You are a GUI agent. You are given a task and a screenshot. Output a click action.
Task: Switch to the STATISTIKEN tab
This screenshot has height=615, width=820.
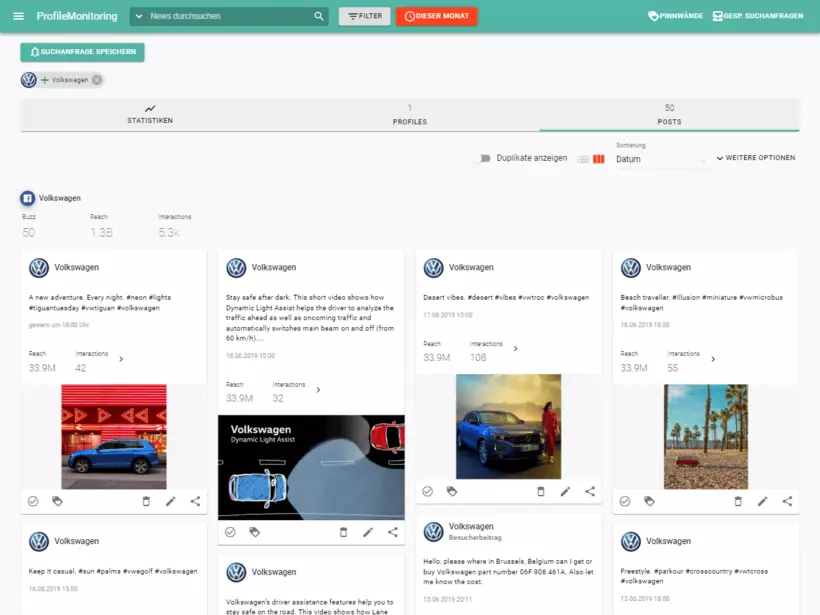pyautogui.click(x=150, y=115)
